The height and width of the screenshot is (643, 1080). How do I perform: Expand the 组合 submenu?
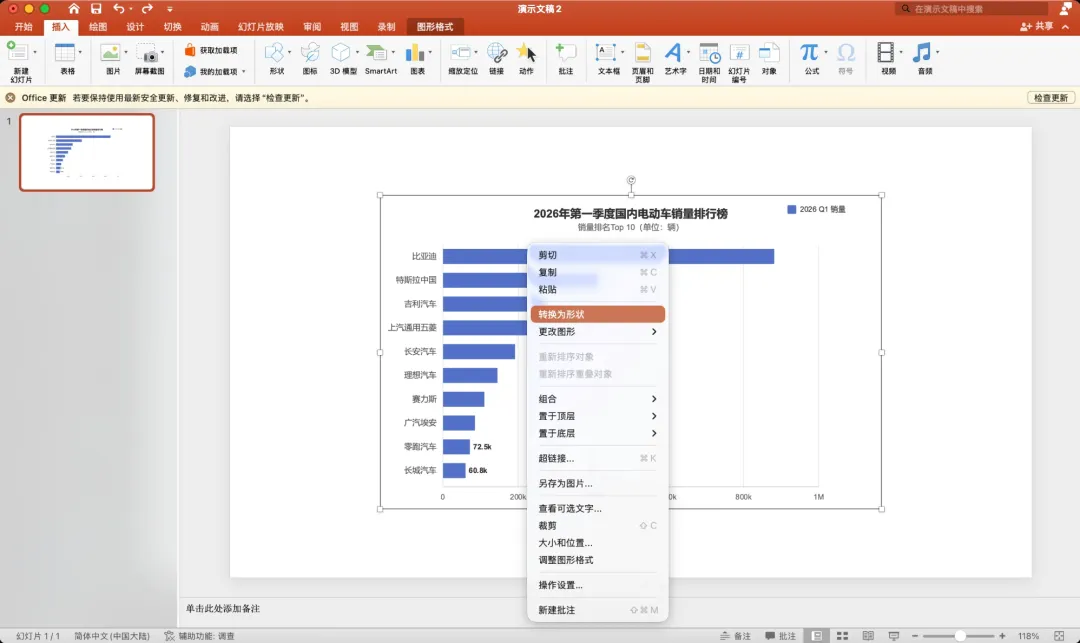pos(597,399)
